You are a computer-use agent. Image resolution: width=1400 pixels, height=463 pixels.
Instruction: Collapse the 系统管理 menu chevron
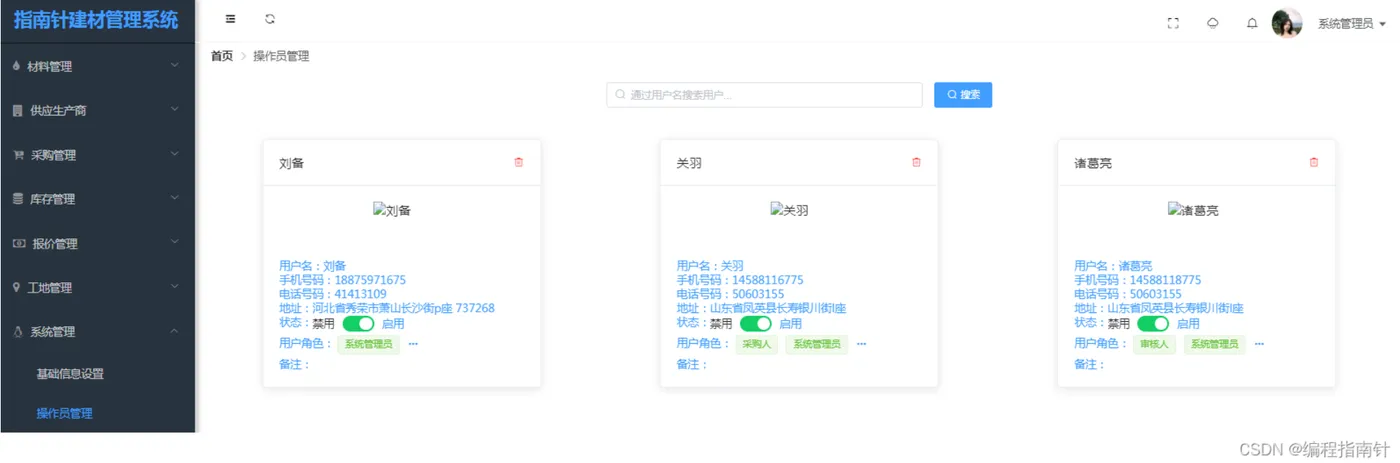(175, 331)
